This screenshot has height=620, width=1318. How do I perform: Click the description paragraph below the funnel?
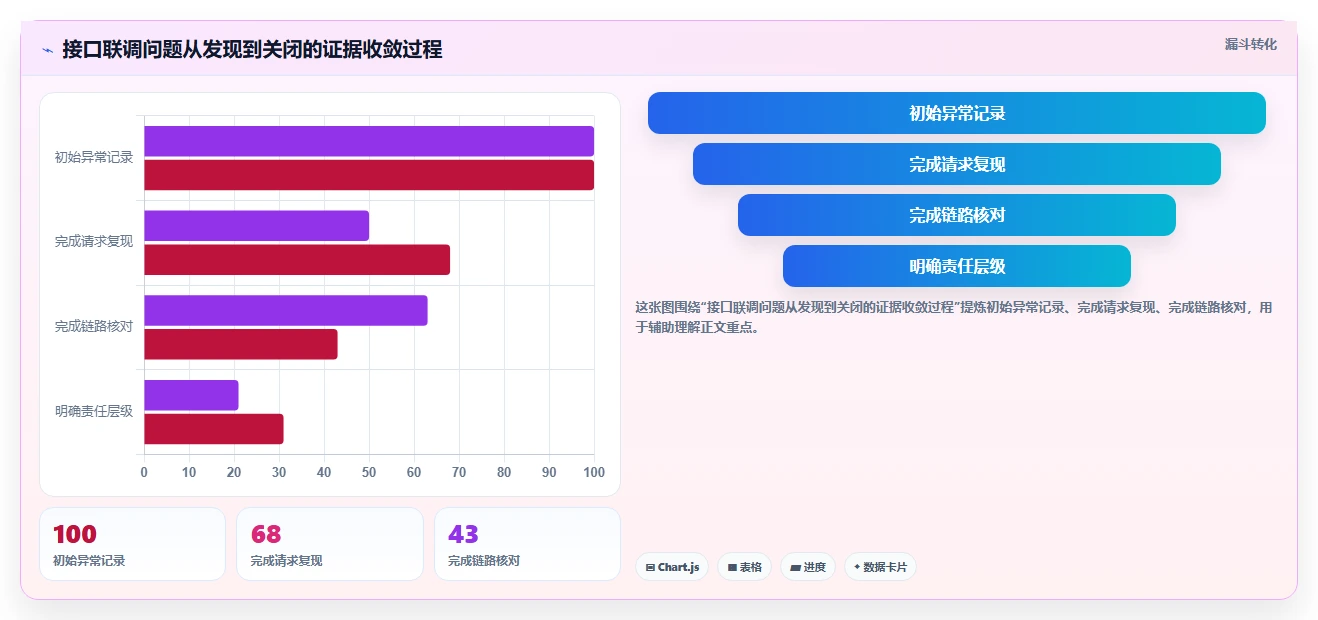click(955, 317)
